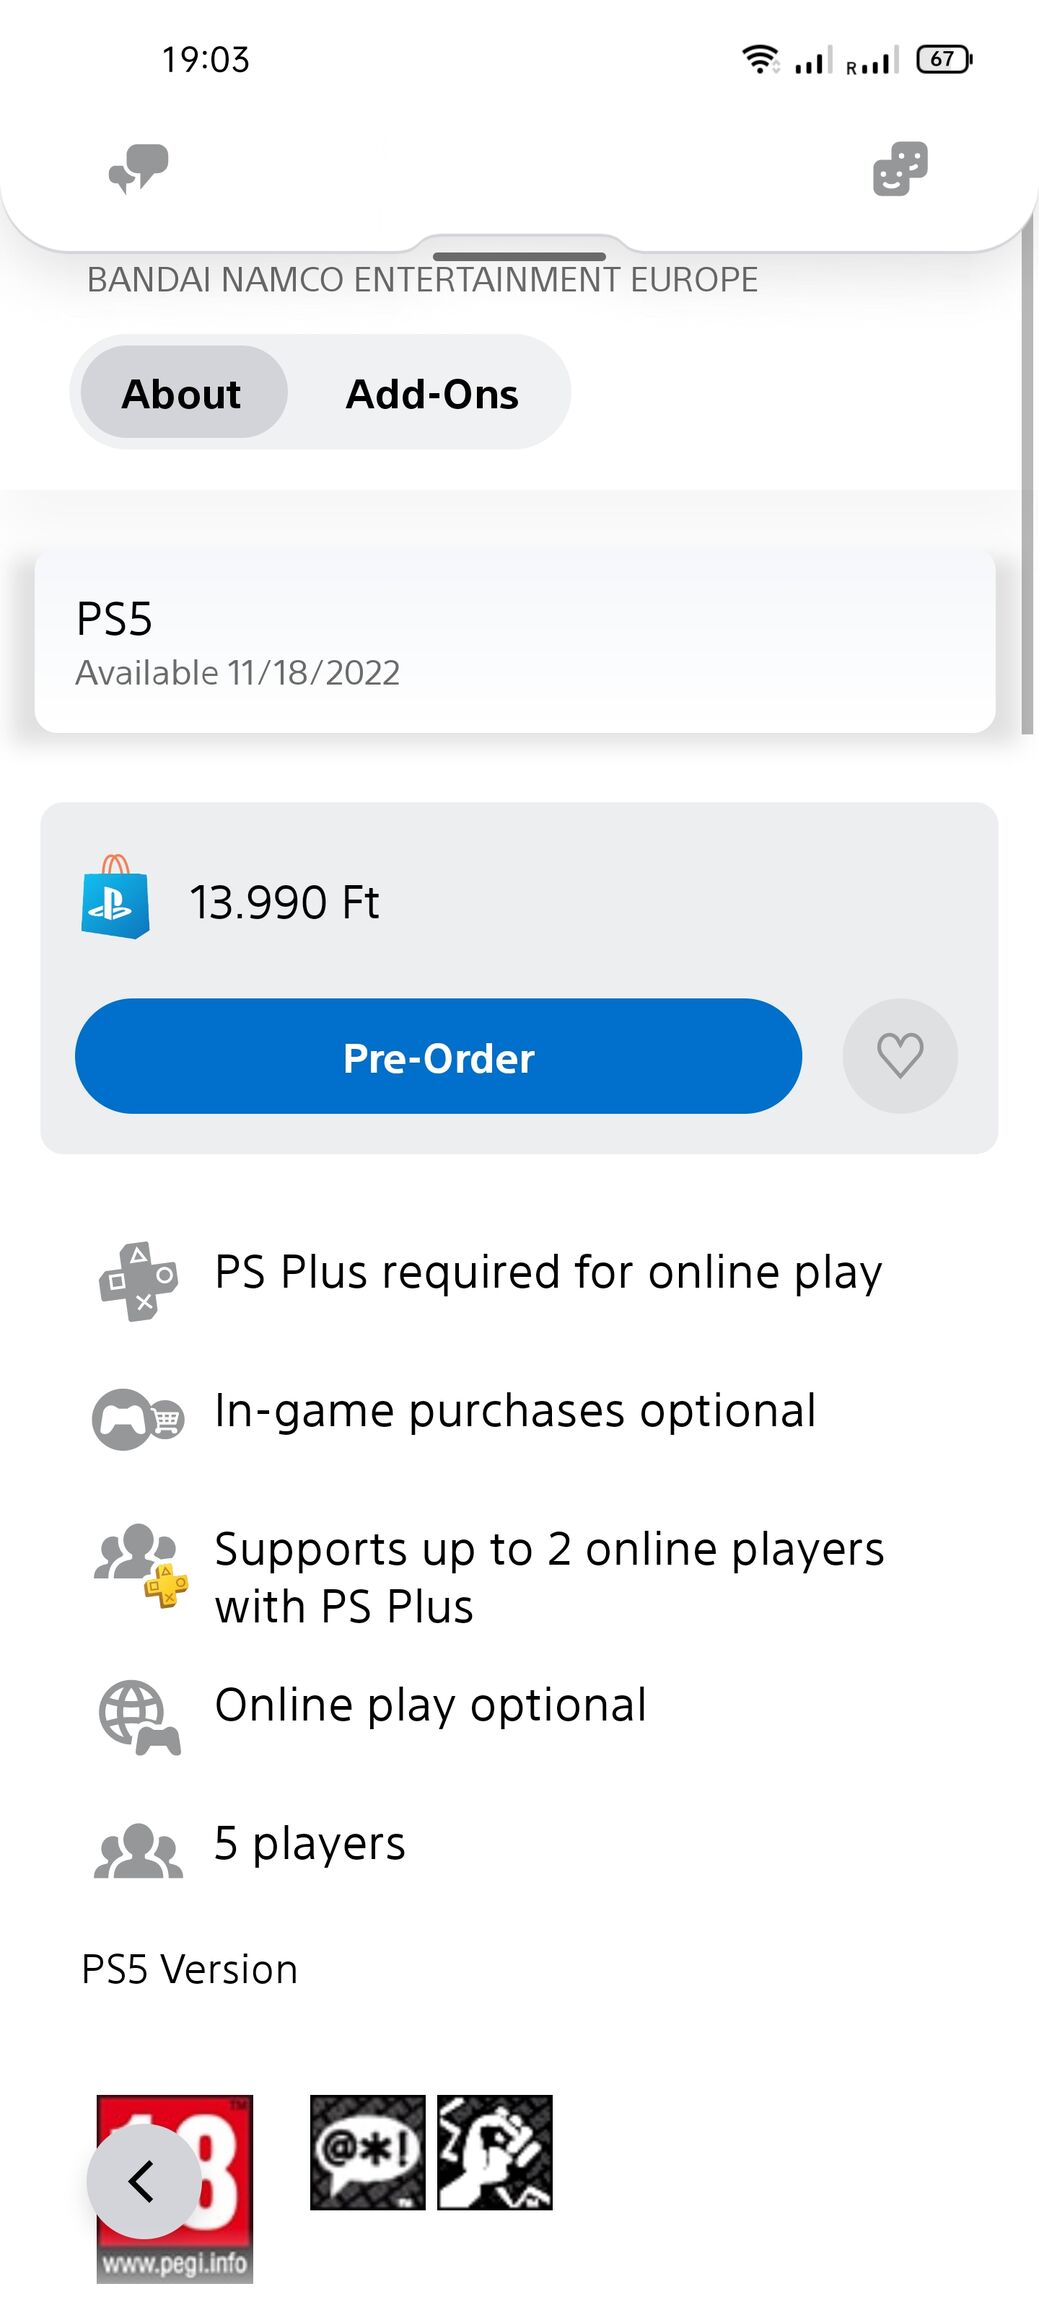1039x2320 pixels.
Task: Tap the in-game purchases controller cart icon
Action: point(138,1419)
